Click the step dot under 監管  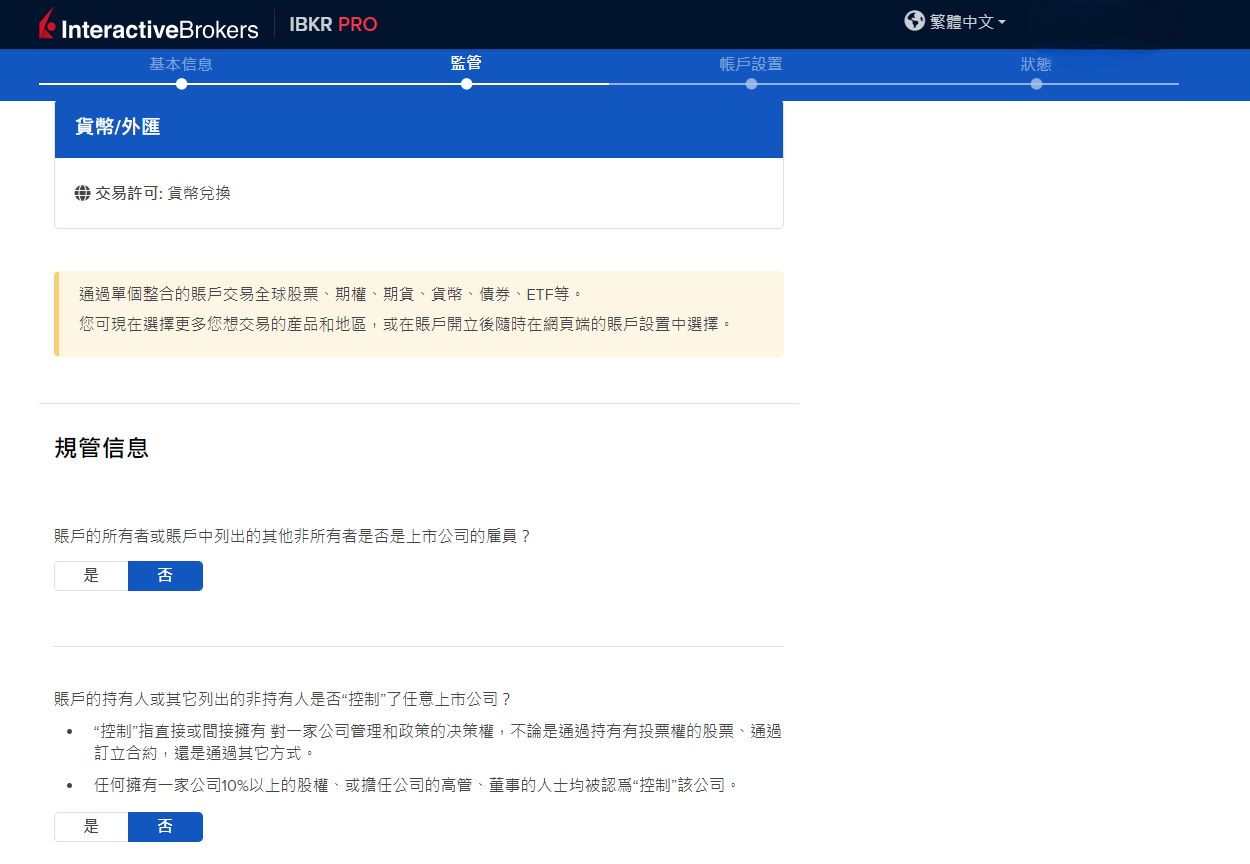click(x=466, y=84)
